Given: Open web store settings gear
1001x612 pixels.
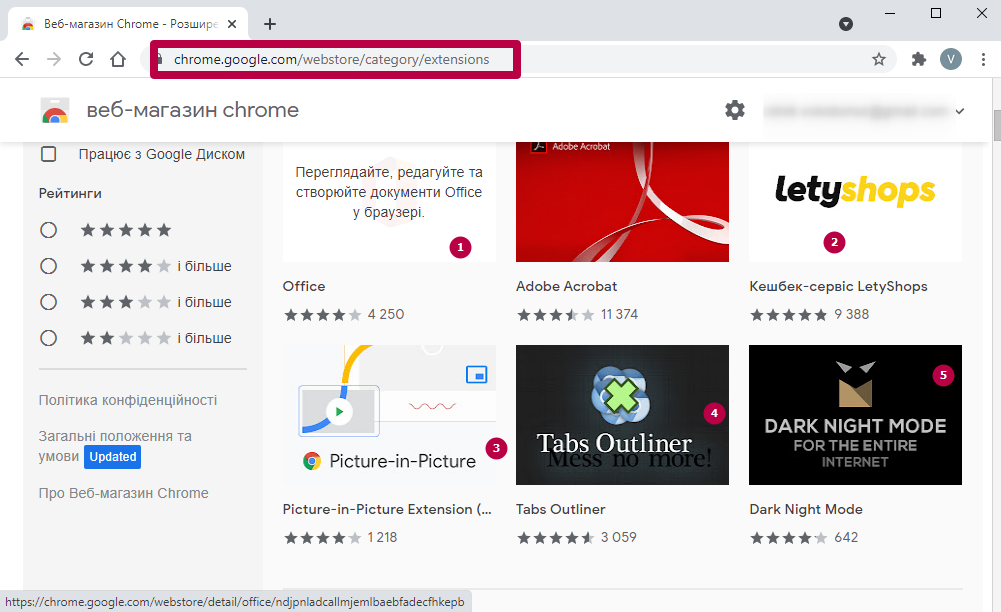Looking at the screenshot, I should click(735, 110).
